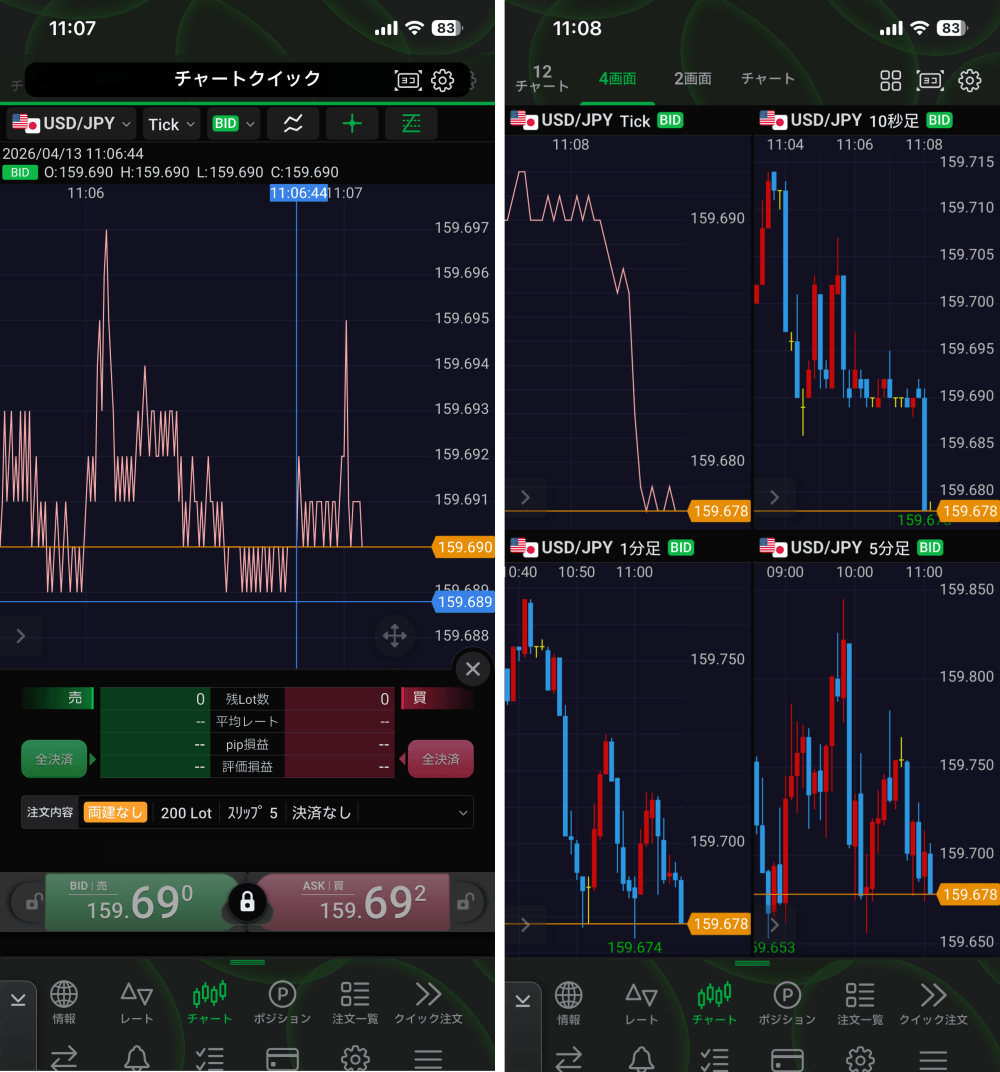The width and height of the screenshot is (1000, 1072).
Task: Toggle the BID side unlock icon
Action: click(x=33, y=903)
